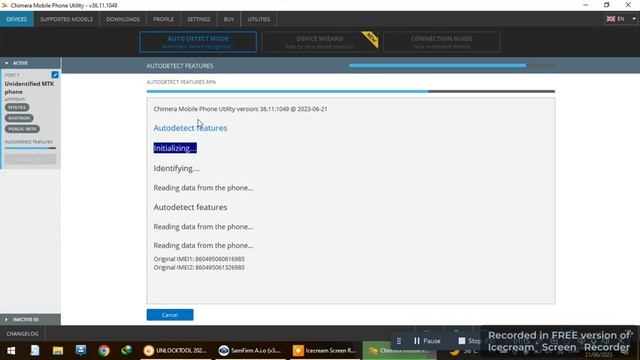
Task: Toggle the Port device checkbox
Action: click(x=55, y=75)
